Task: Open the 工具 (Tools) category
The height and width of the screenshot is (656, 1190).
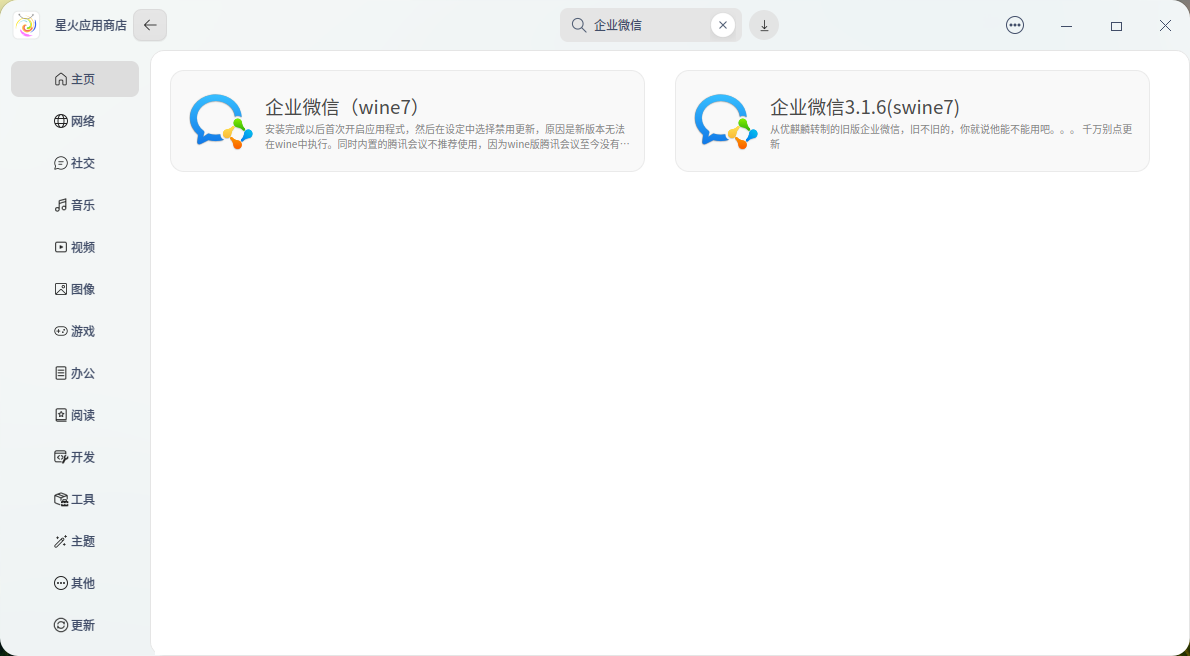Action: pos(74,499)
